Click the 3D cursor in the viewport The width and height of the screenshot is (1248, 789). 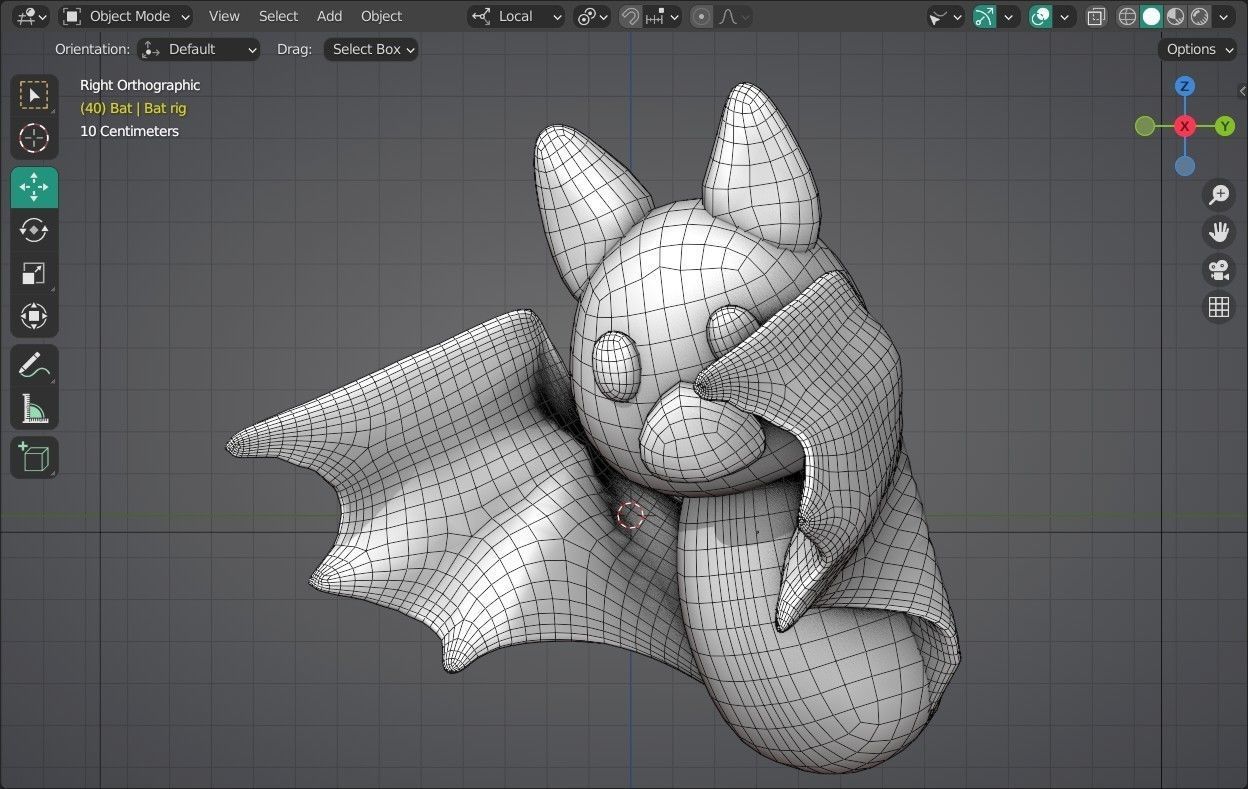coord(630,515)
